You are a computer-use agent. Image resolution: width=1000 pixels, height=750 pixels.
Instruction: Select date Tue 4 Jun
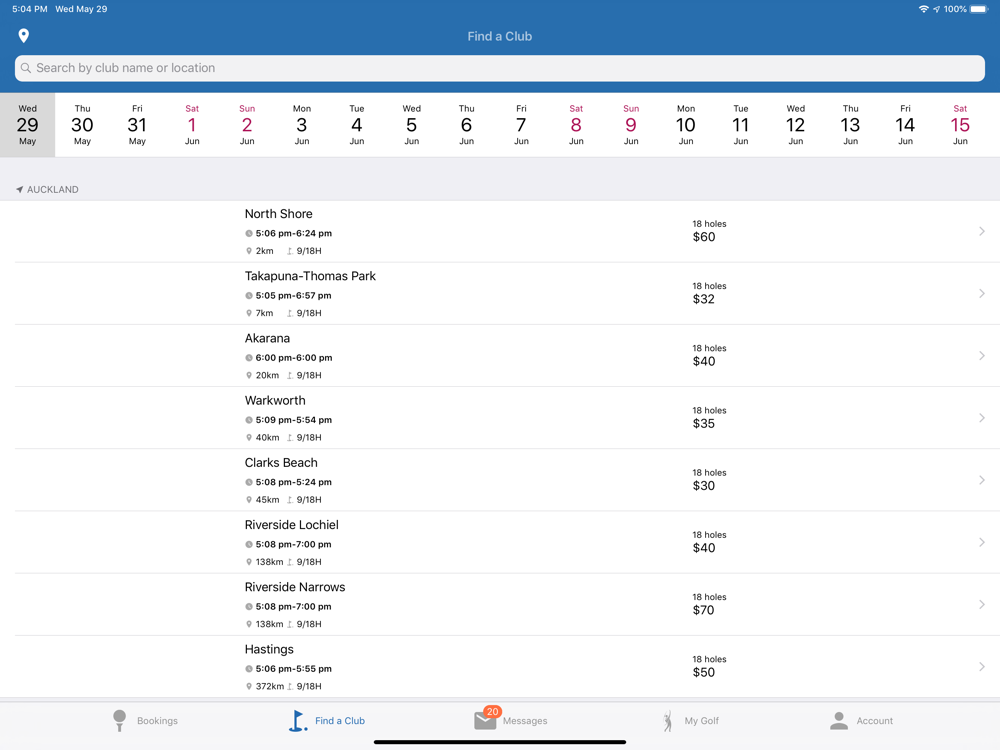(x=357, y=125)
